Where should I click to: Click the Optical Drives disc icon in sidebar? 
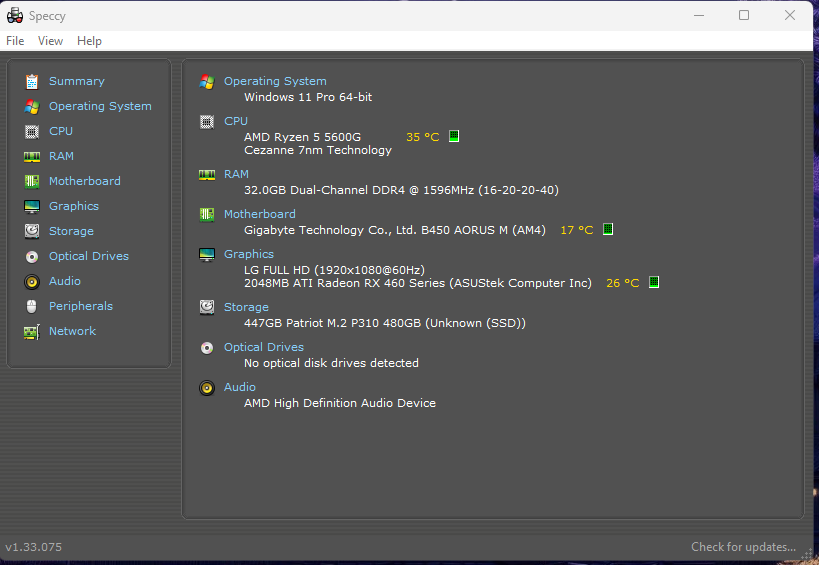(32, 256)
